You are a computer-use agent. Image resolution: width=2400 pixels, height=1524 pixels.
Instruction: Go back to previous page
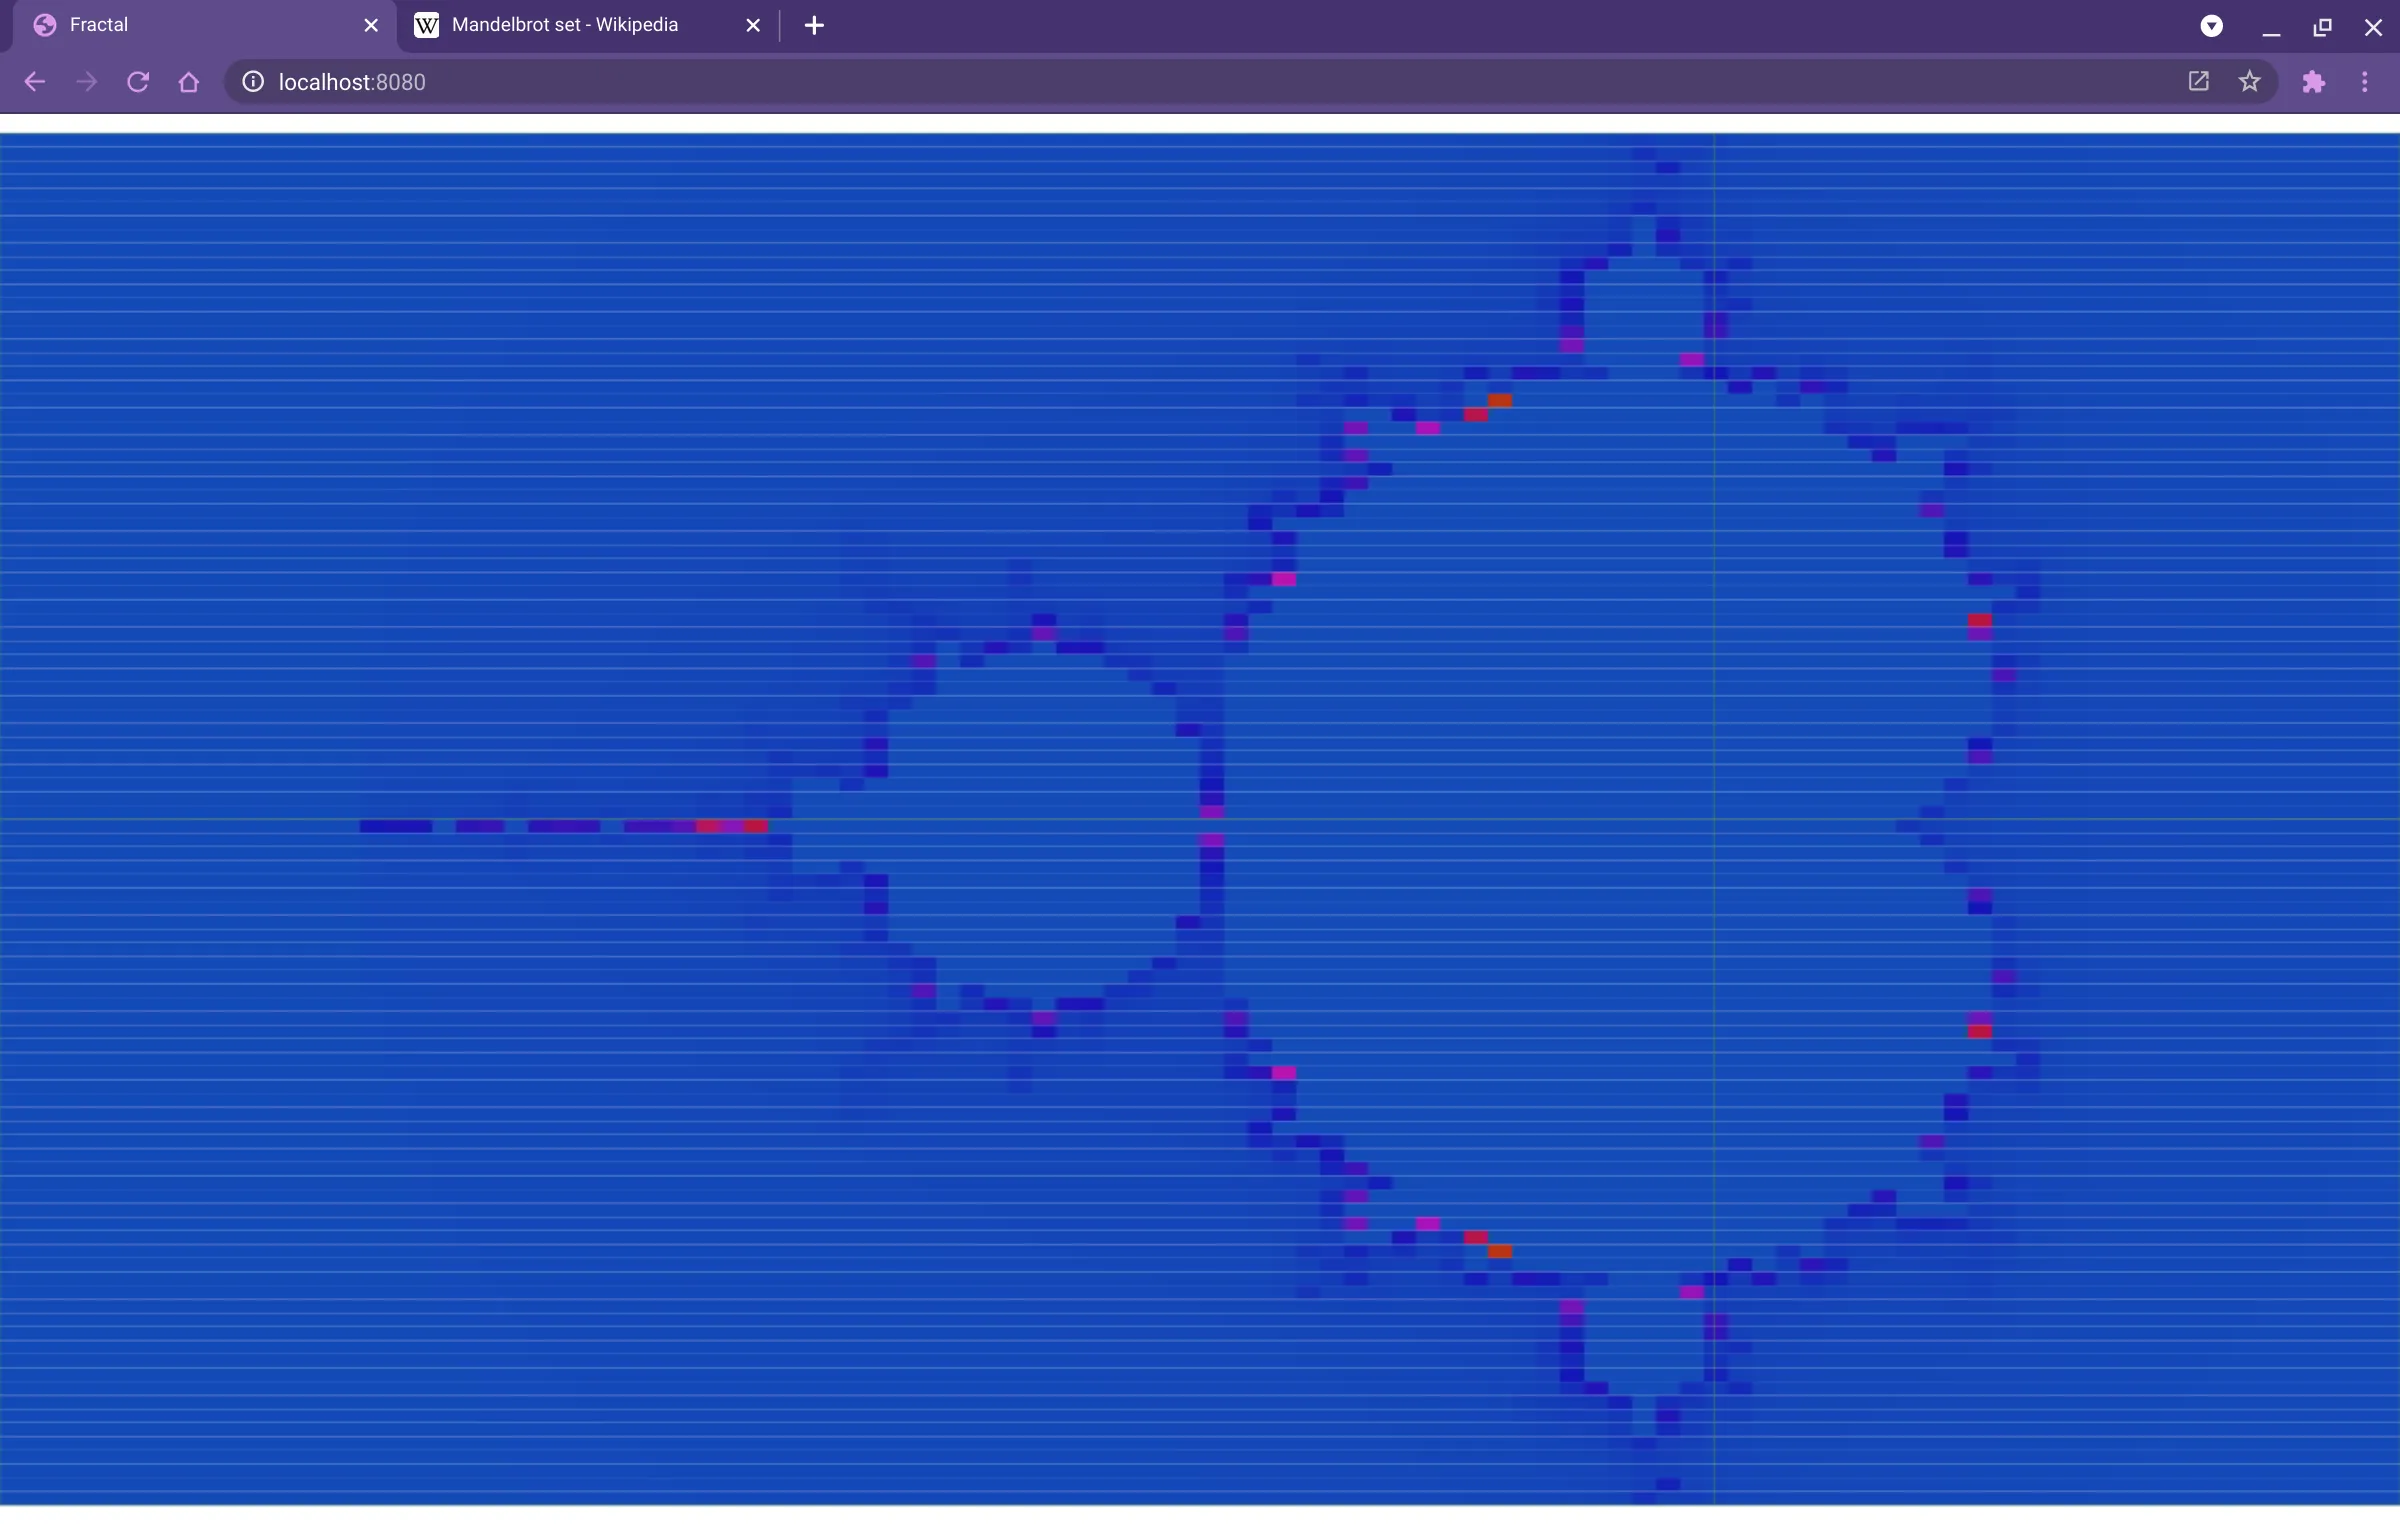pyautogui.click(x=34, y=82)
